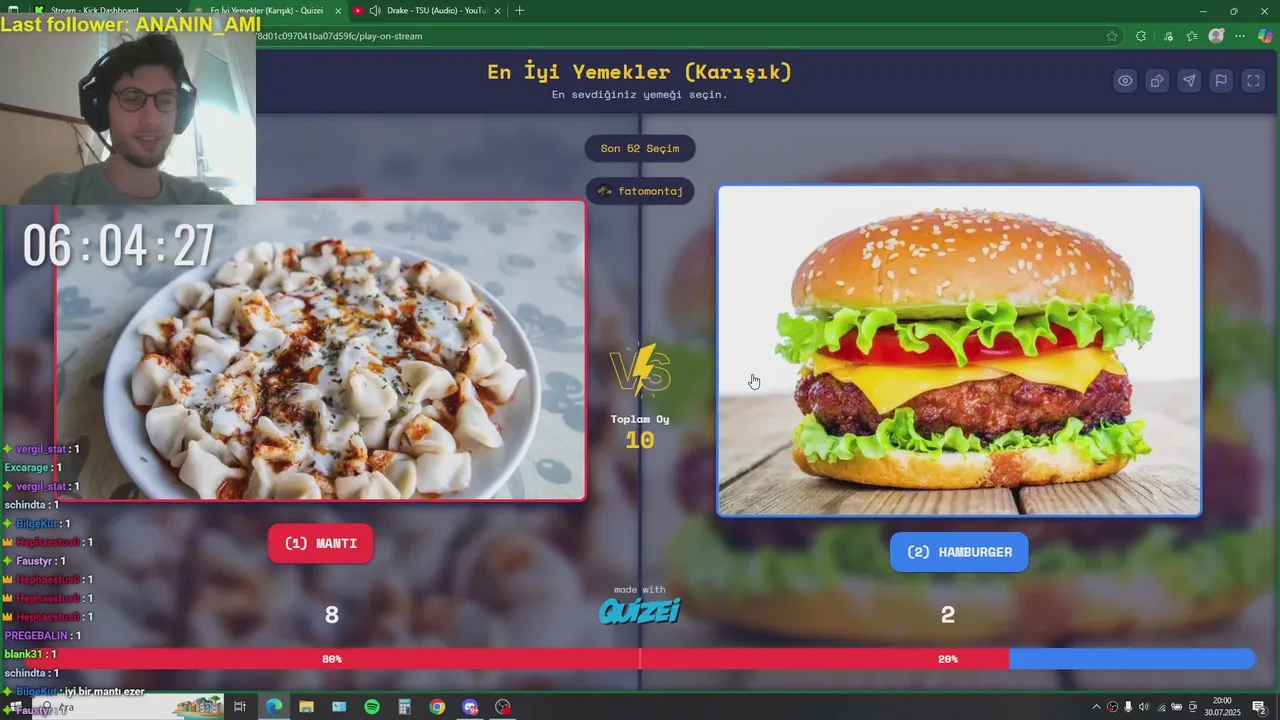Toggle the eye visibility icon in Quizei header
Viewport: 1280px width, 720px height.
[1125, 81]
